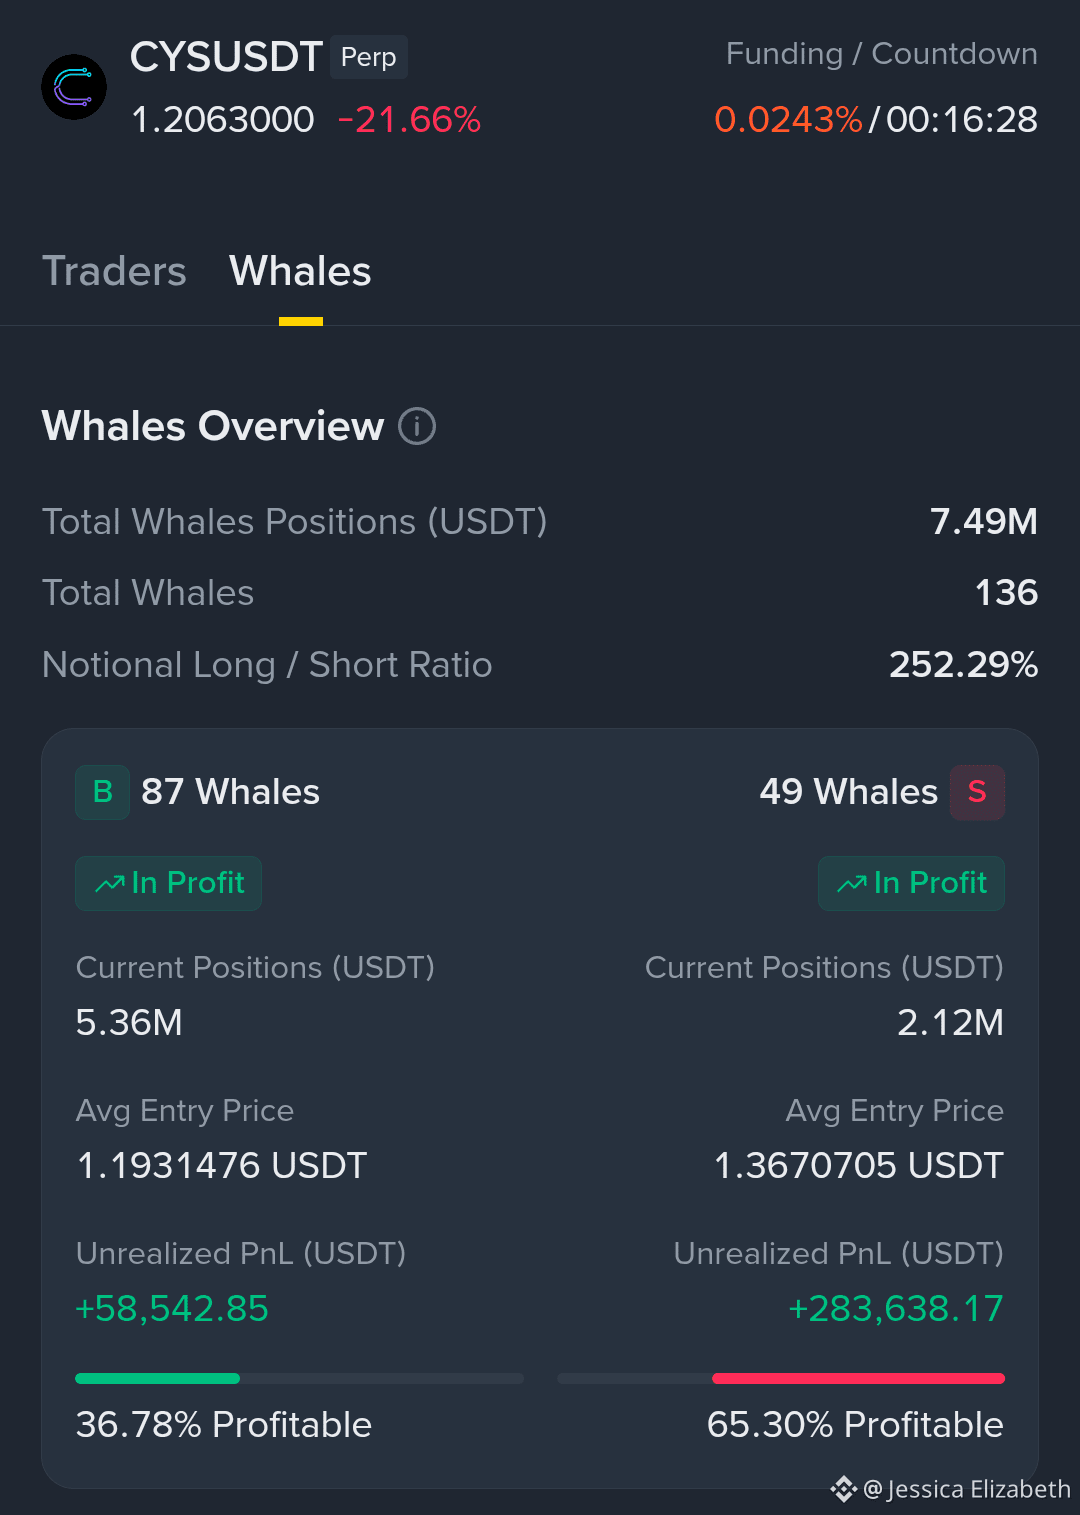The image size is (1080, 1515).
Task: Click the long side In Profit badge
Action: tap(168, 883)
